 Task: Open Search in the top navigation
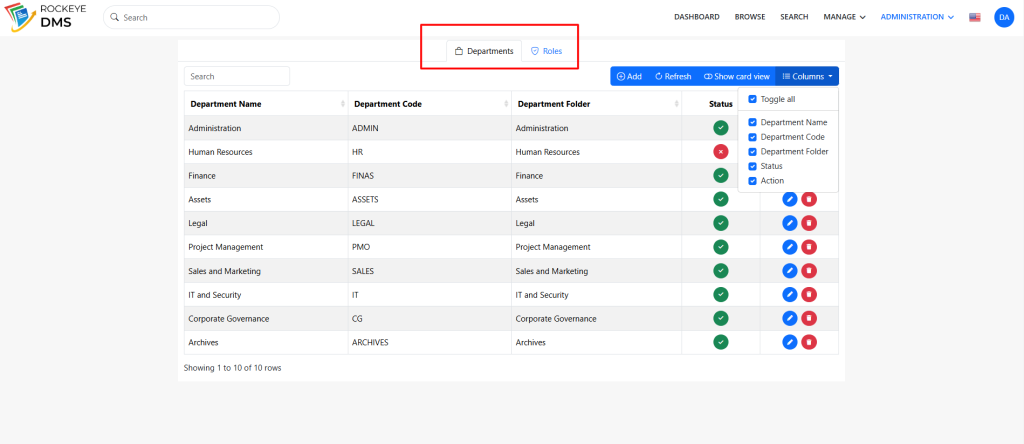[794, 17]
